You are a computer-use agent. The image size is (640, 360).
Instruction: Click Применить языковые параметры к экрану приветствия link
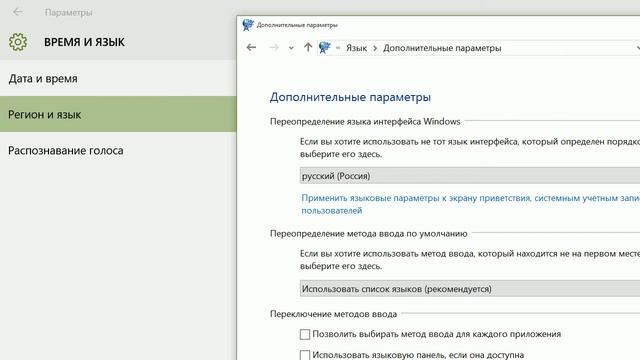tap(471, 204)
